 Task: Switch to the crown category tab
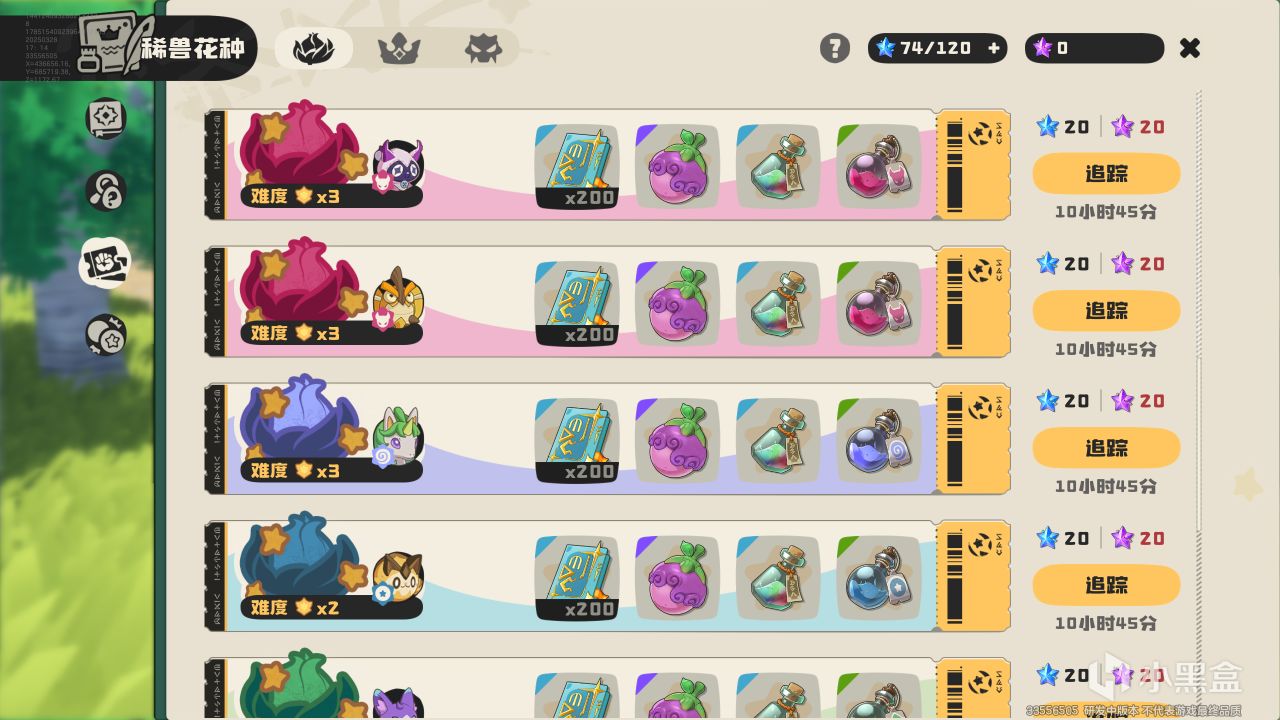pos(399,48)
